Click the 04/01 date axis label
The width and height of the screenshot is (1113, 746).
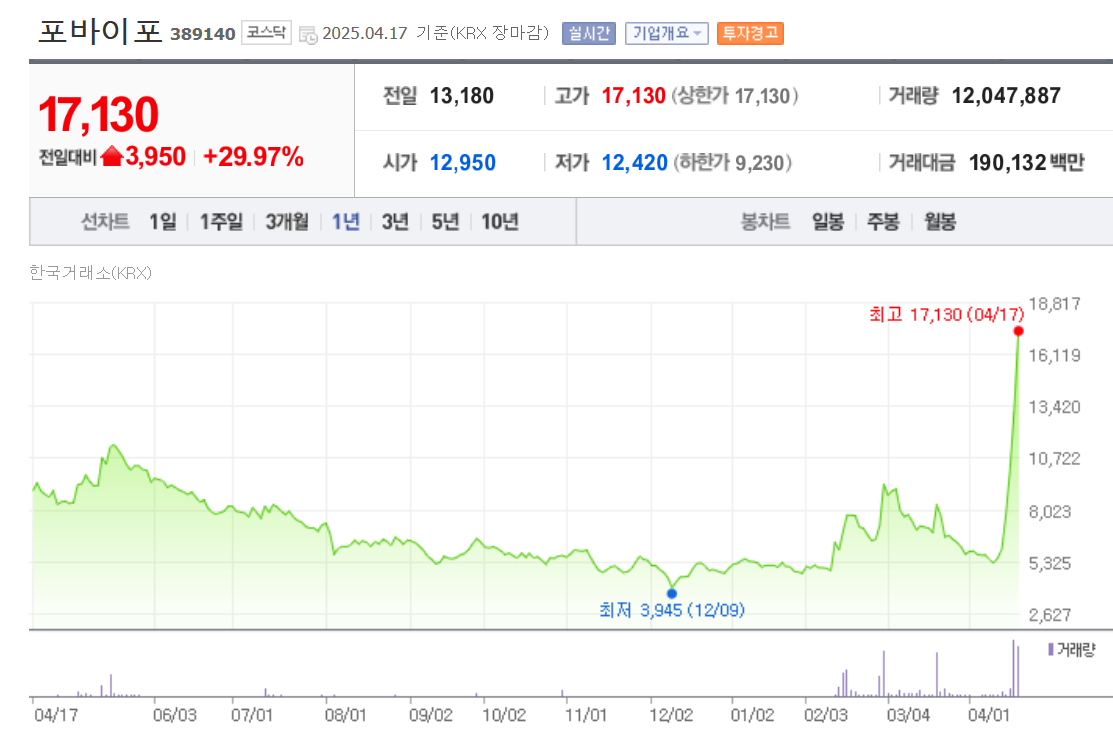(x=988, y=715)
